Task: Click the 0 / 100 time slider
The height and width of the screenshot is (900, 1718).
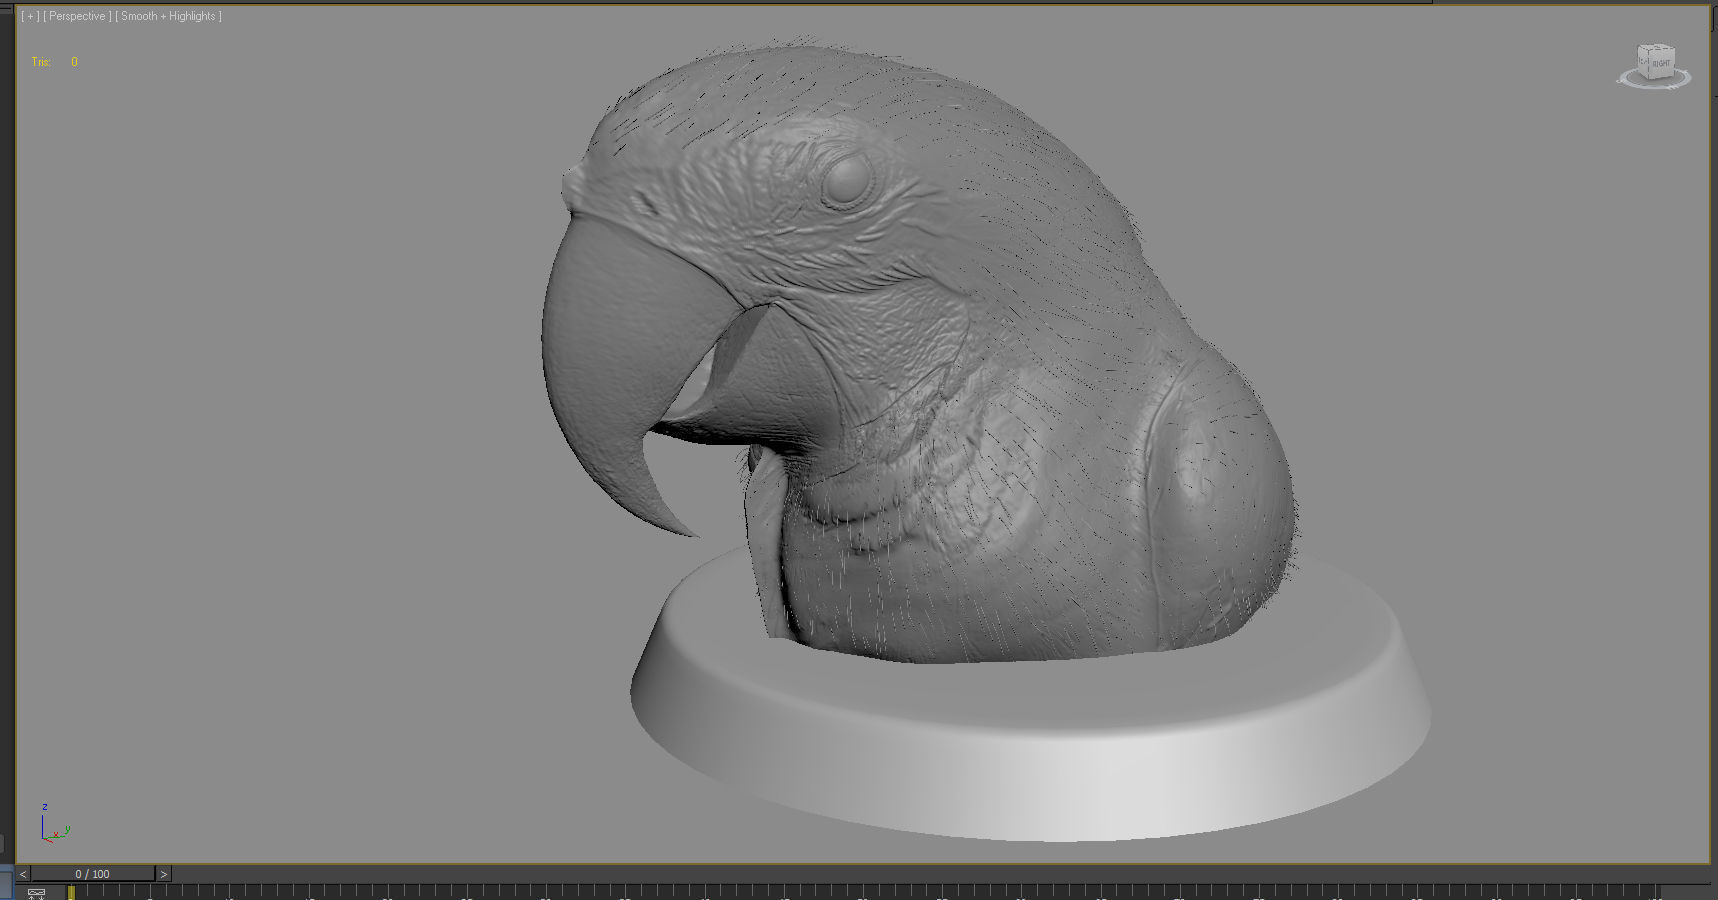Action: coord(93,874)
